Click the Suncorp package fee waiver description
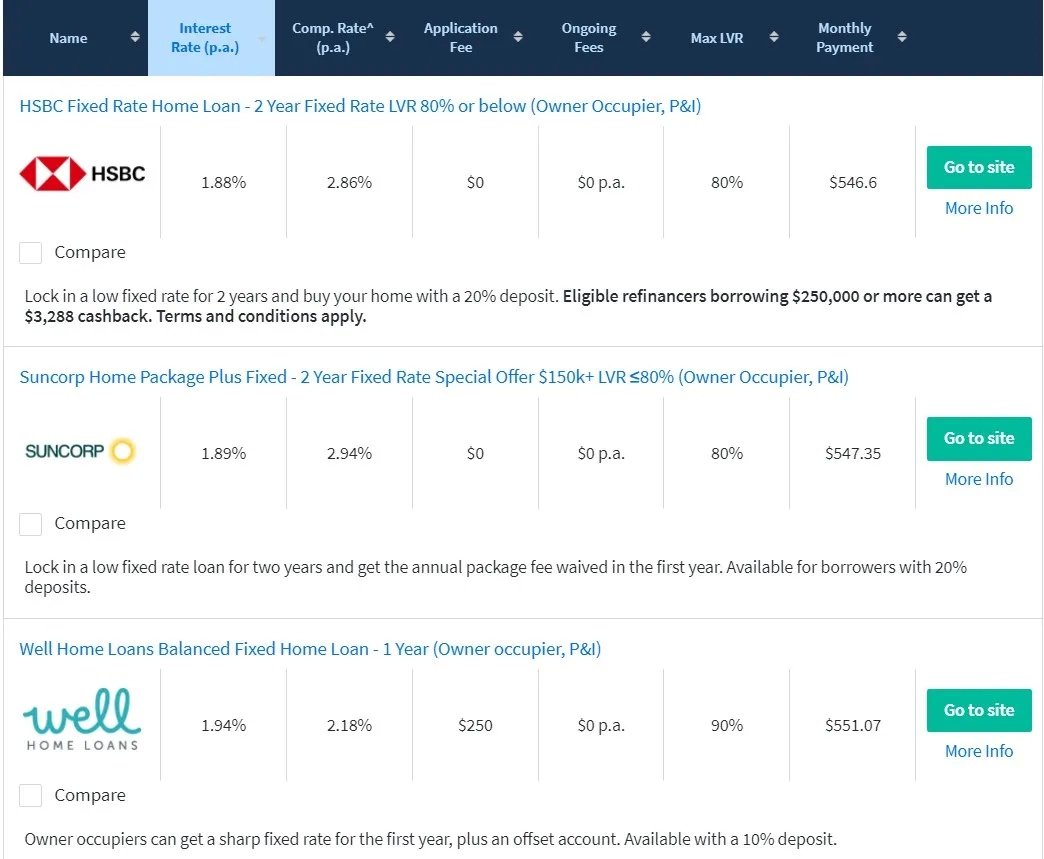The image size is (1044, 859). pyautogui.click(x=495, y=577)
